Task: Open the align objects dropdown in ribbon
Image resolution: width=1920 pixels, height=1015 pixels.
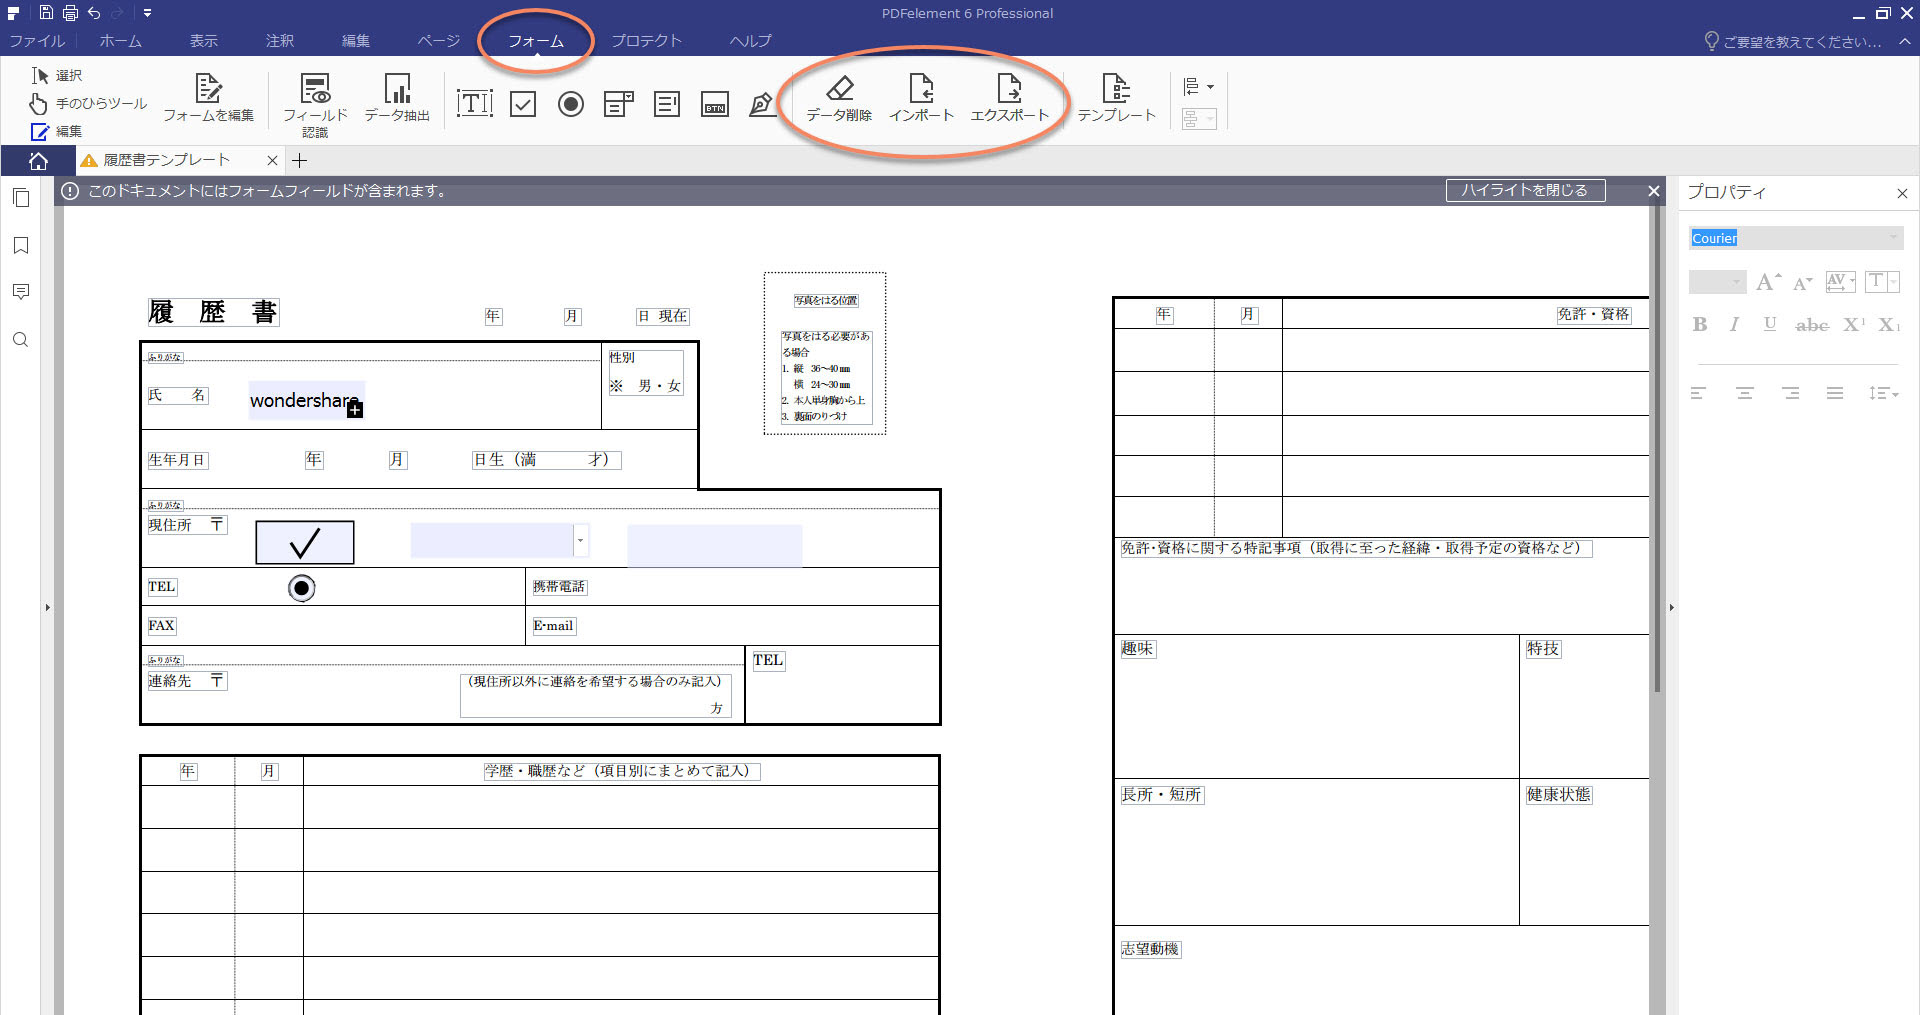Action: click(1198, 87)
